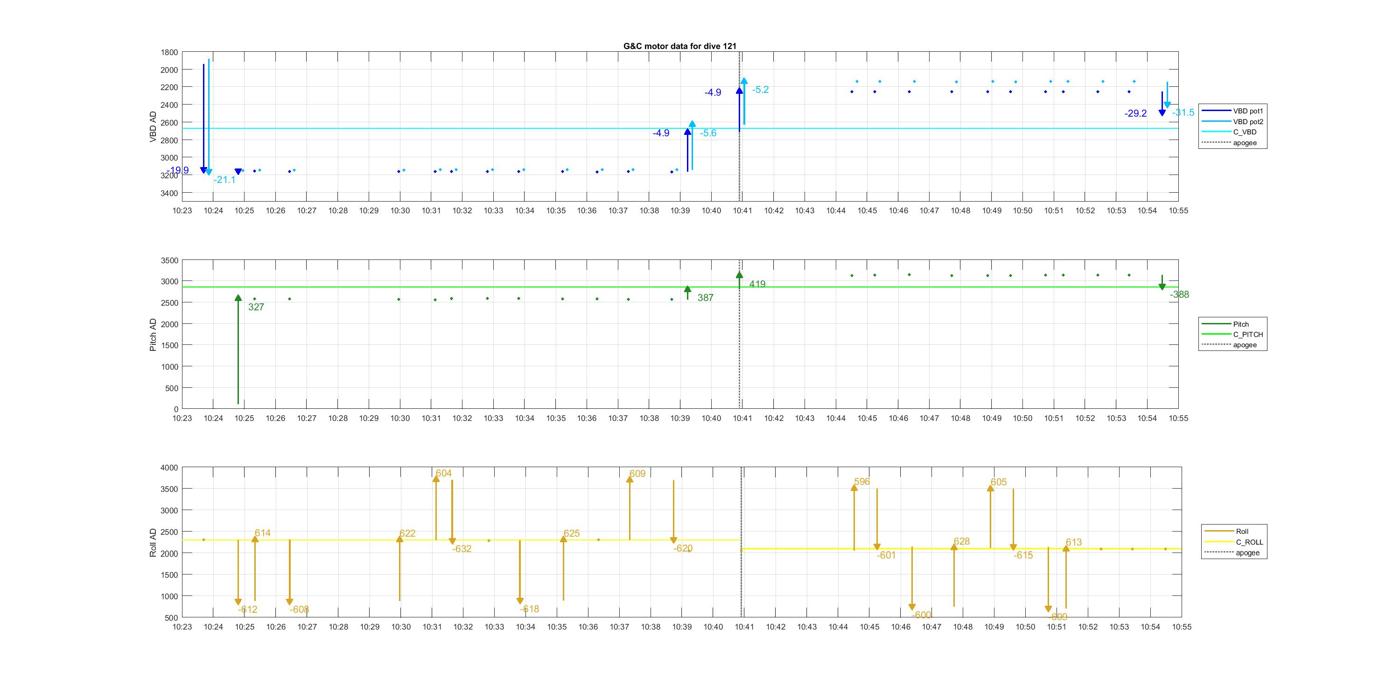
Task: Click the dark blue VBD pot1 line sample in legend
Action: (x=1216, y=111)
